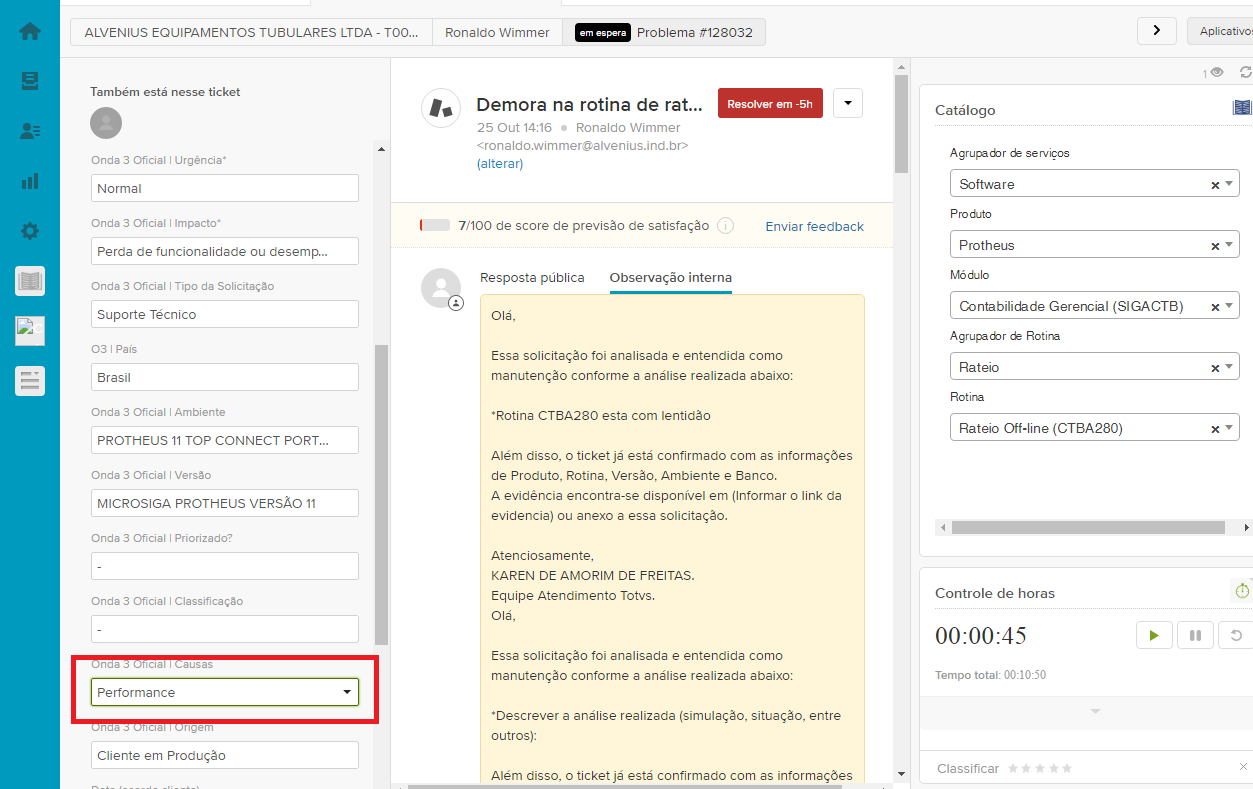Click inside the internal note text area
This screenshot has height=789, width=1253.
pos(672,538)
